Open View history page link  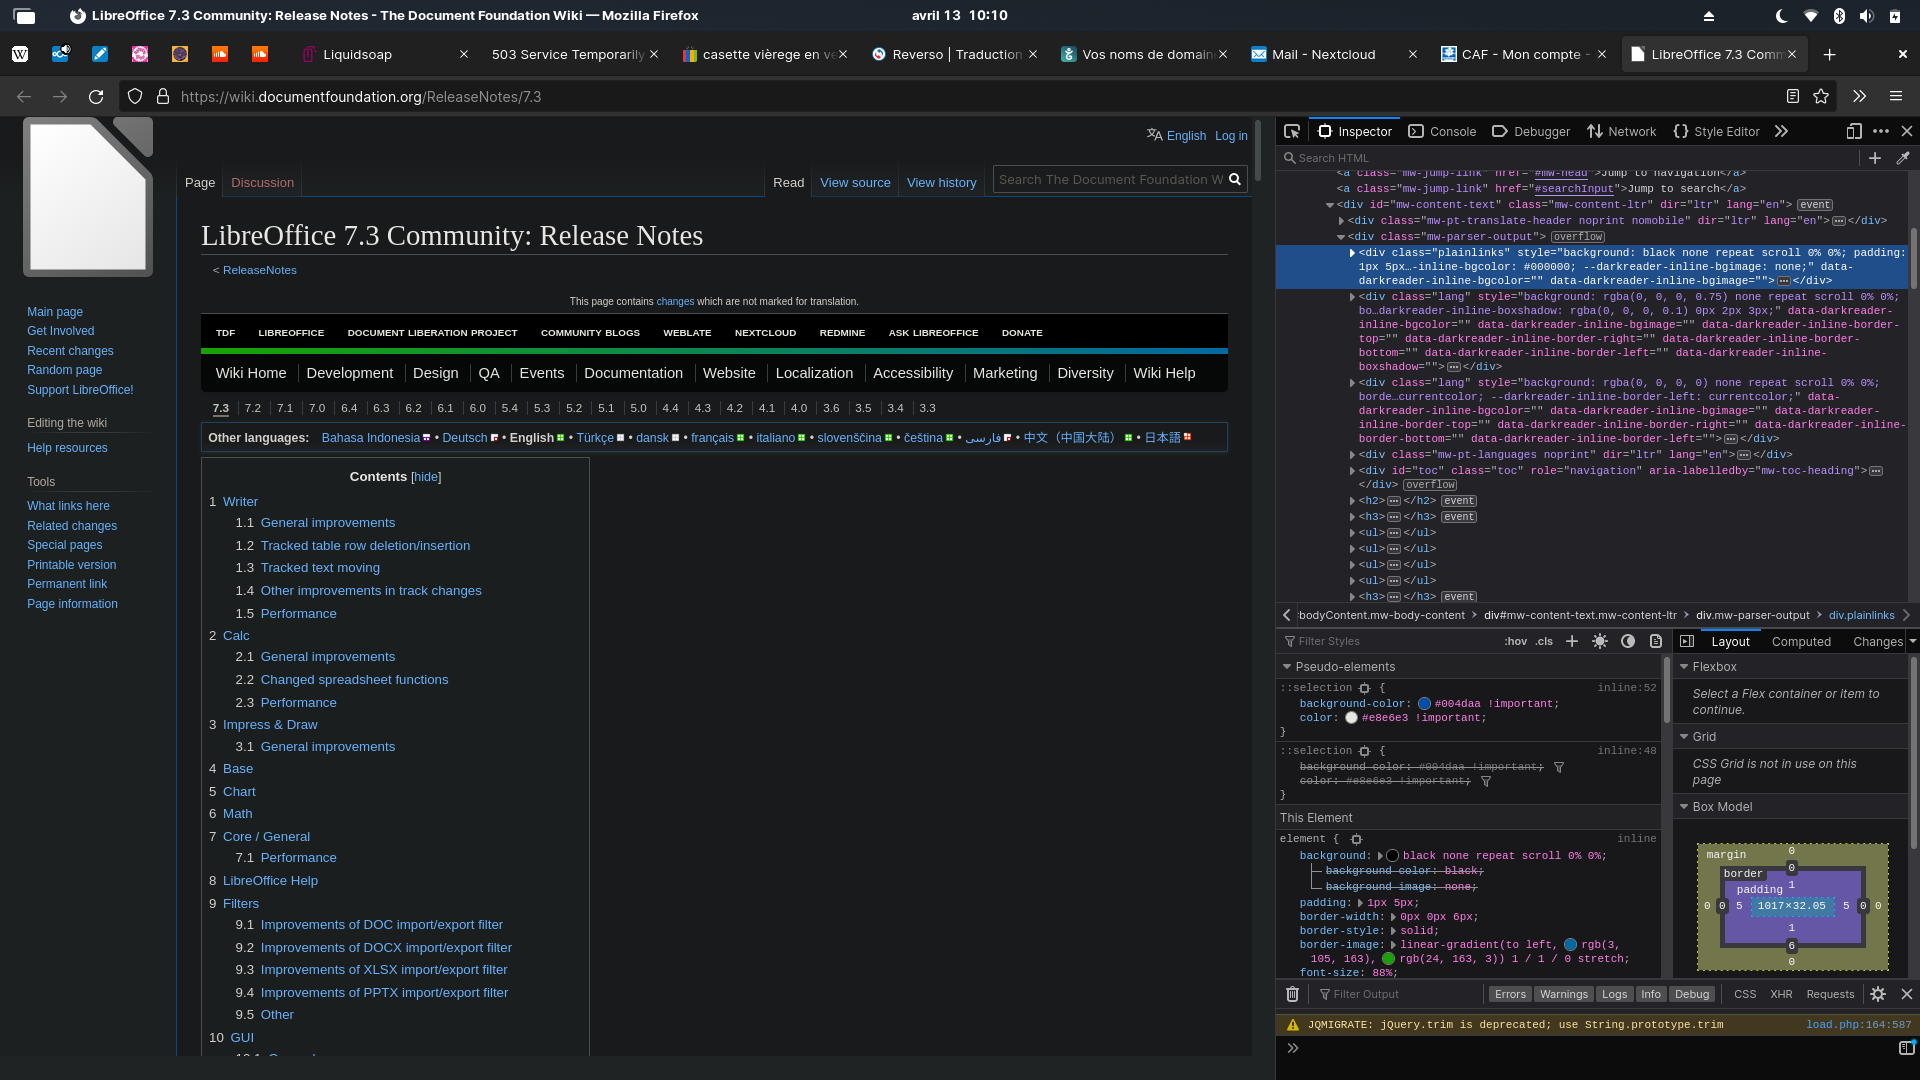tap(941, 182)
